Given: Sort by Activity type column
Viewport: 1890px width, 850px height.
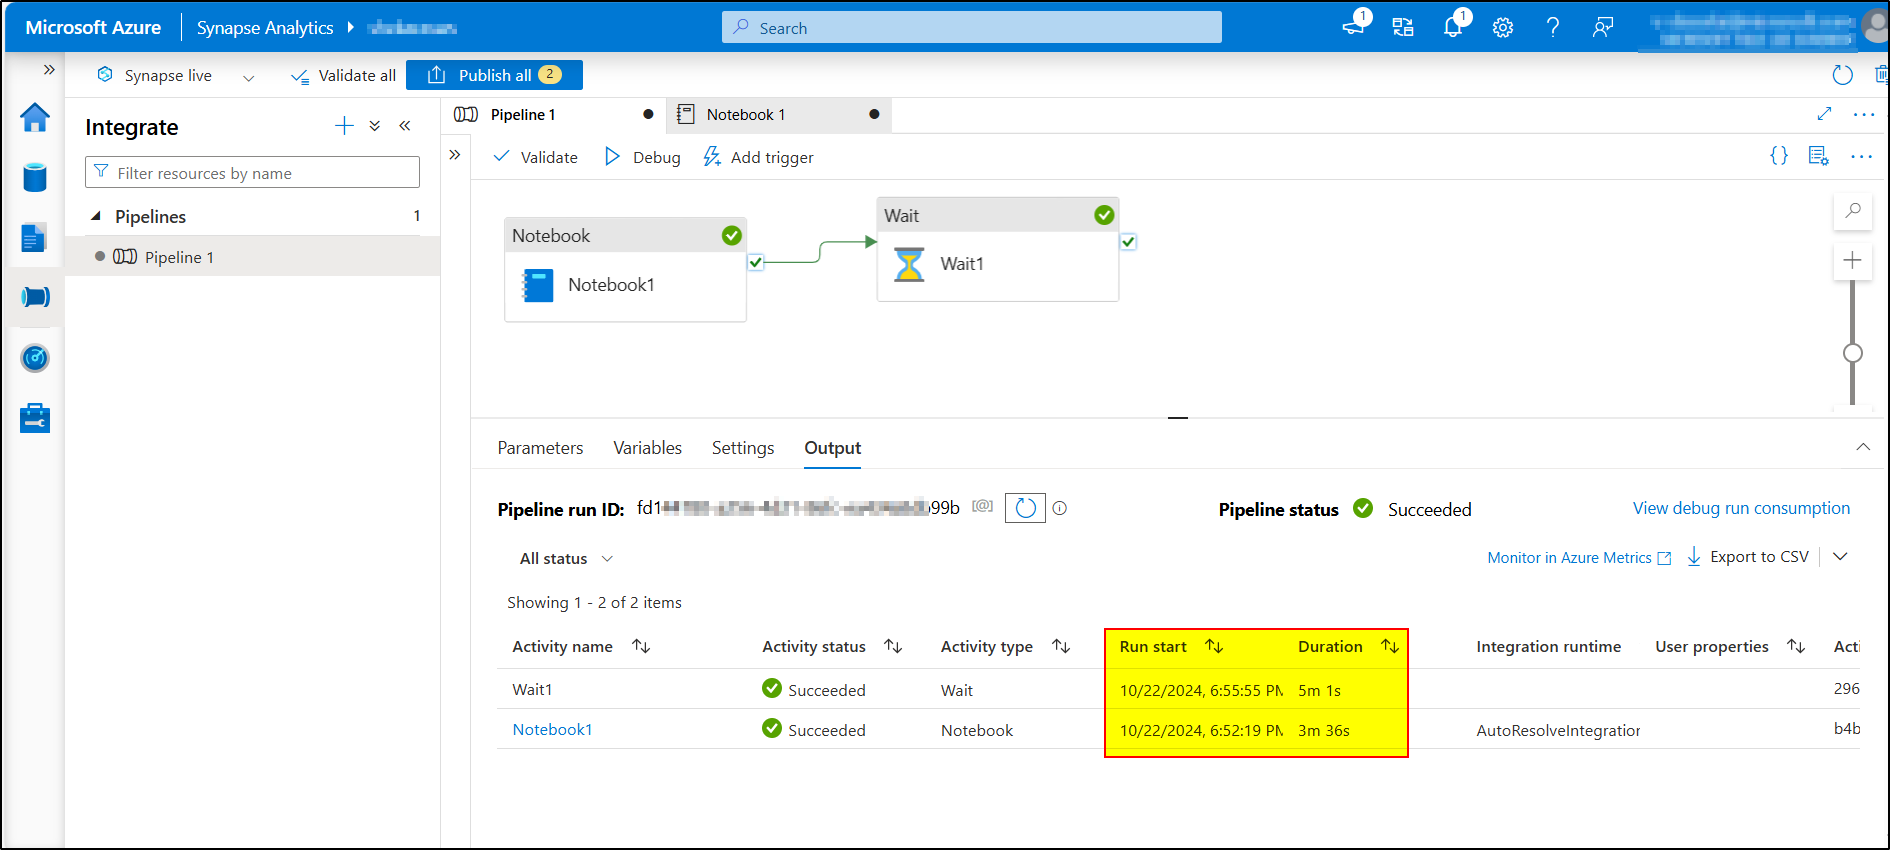Looking at the screenshot, I should (x=1061, y=647).
